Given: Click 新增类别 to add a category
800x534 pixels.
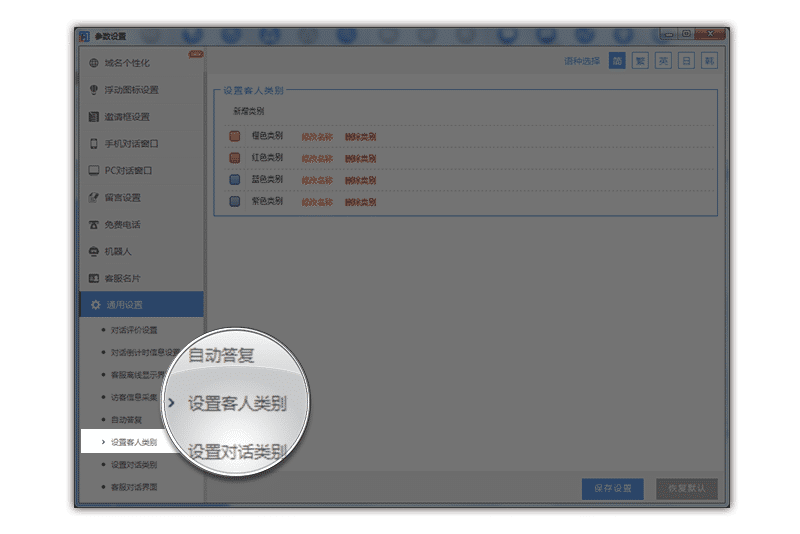Looking at the screenshot, I should 248,111.
